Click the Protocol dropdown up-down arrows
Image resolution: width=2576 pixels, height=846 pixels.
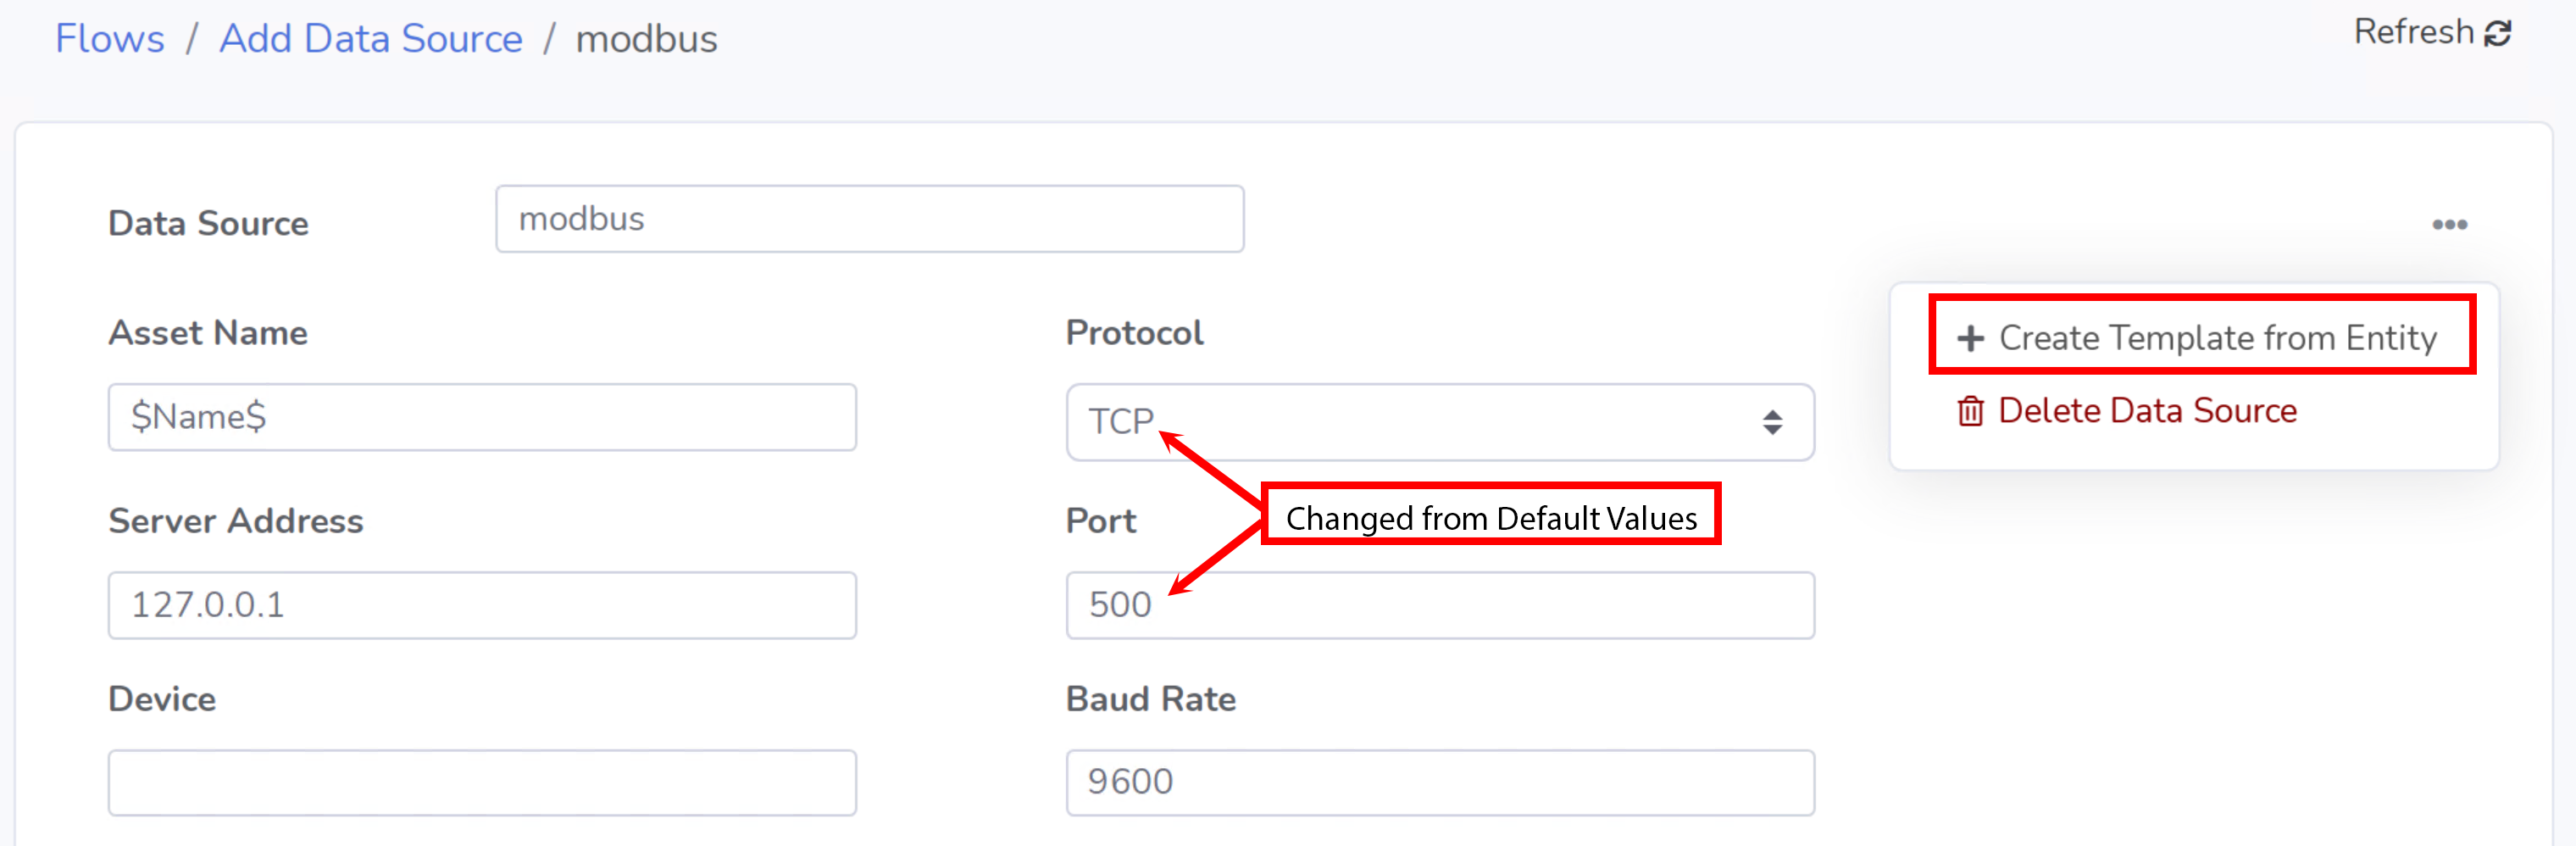[1772, 422]
